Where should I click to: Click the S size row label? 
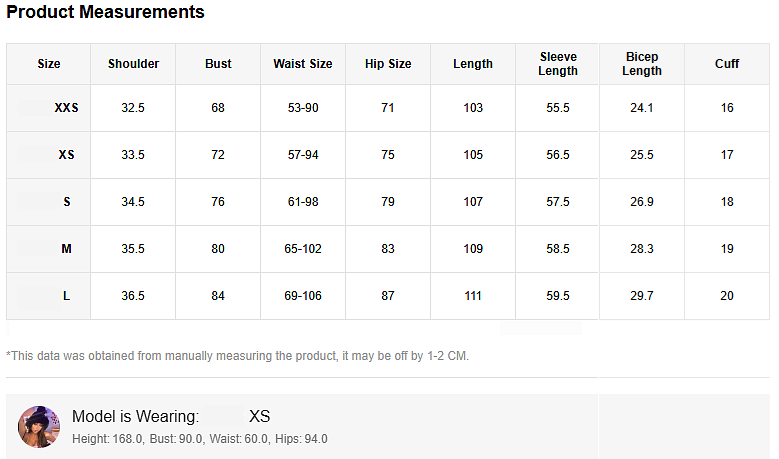click(x=66, y=202)
